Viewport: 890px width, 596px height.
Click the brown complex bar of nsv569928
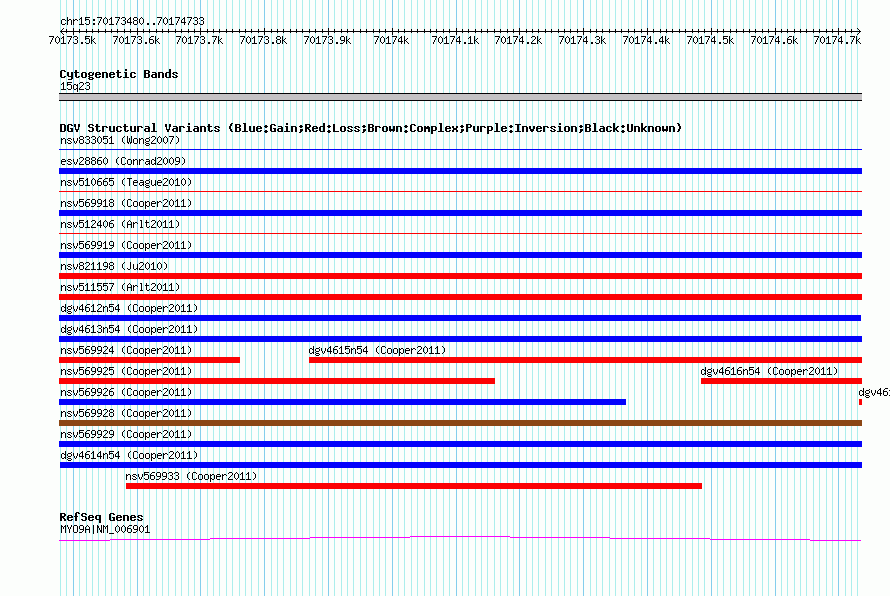click(460, 423)
